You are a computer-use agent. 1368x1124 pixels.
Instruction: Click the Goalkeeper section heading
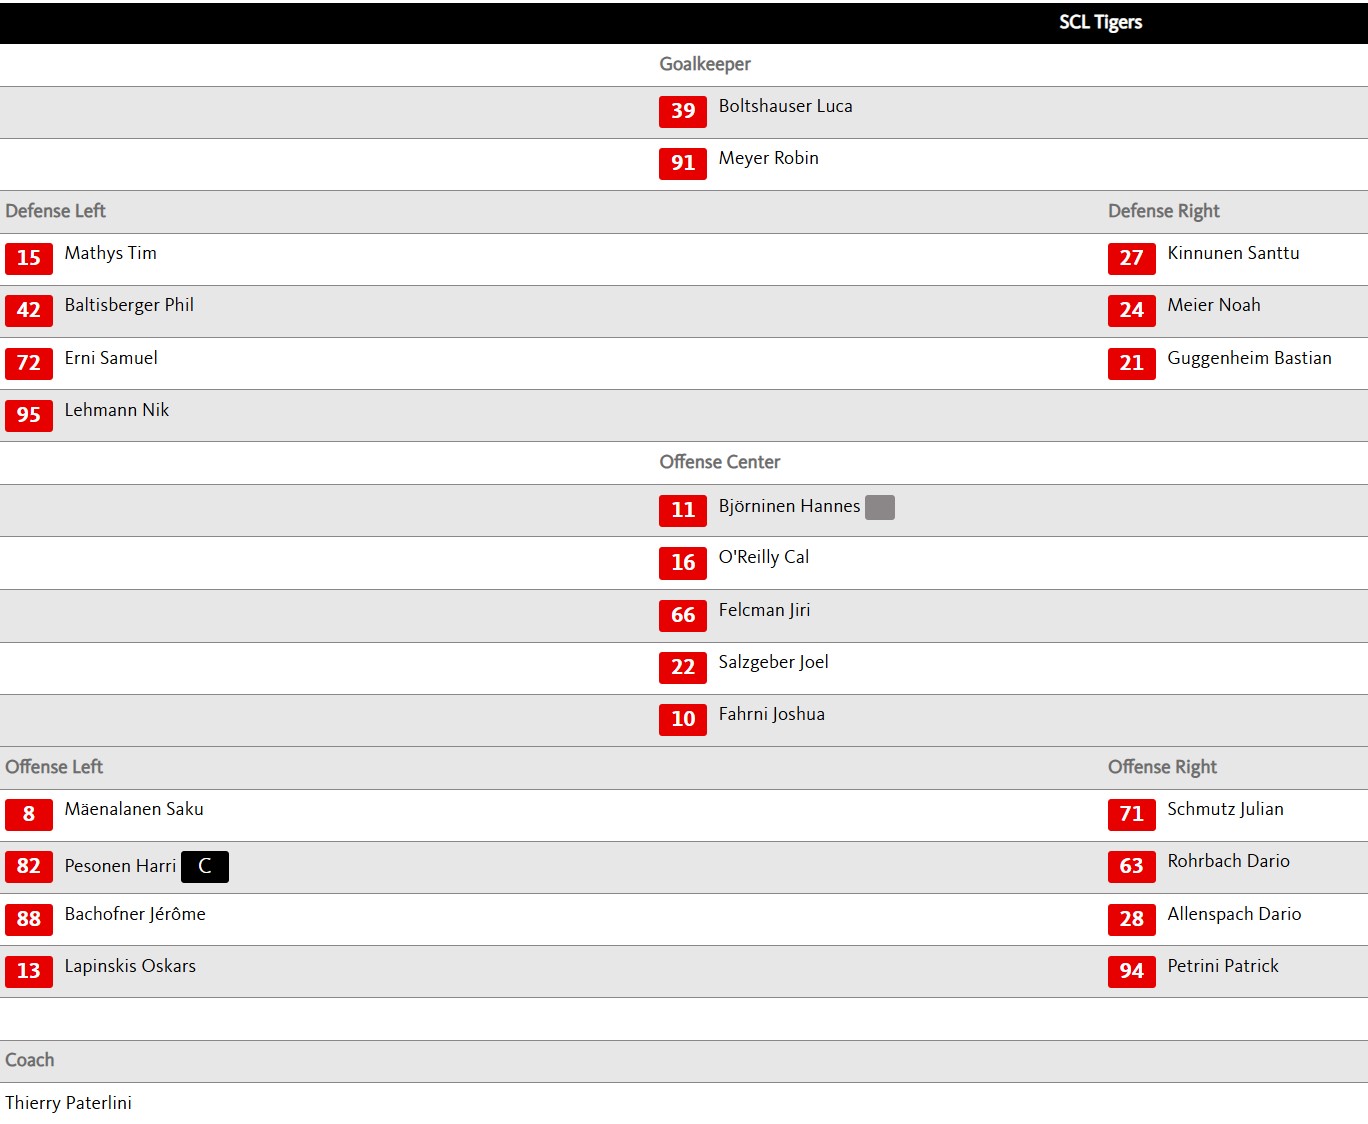click(704, 64)
